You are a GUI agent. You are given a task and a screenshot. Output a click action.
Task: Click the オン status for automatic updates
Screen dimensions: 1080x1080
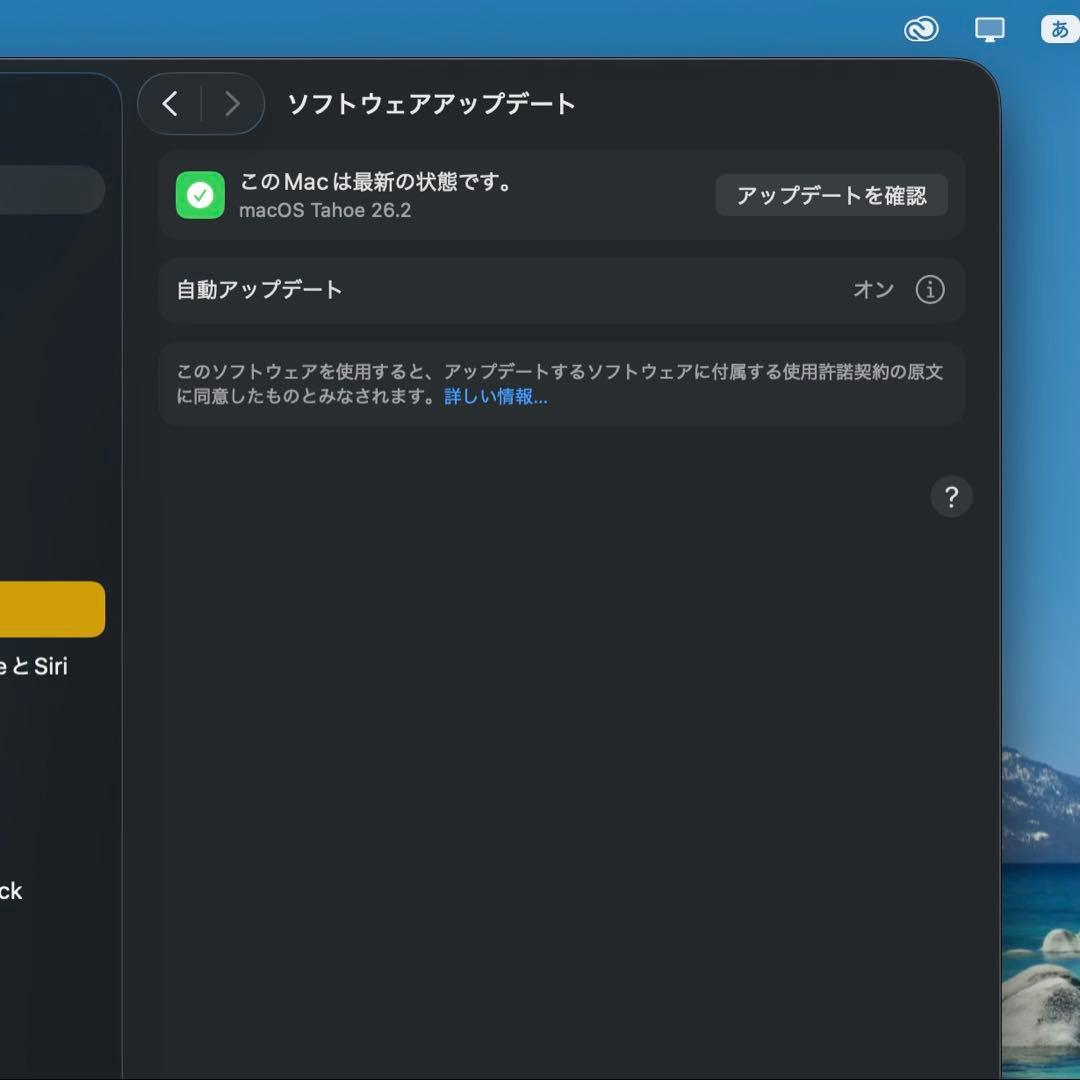click(872, 290)
